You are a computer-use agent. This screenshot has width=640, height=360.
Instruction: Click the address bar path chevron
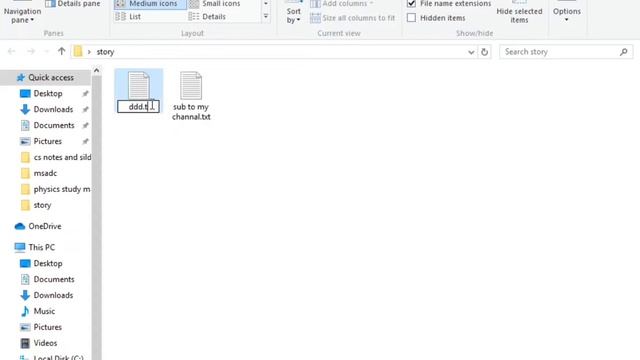click(x=89, y=52)
